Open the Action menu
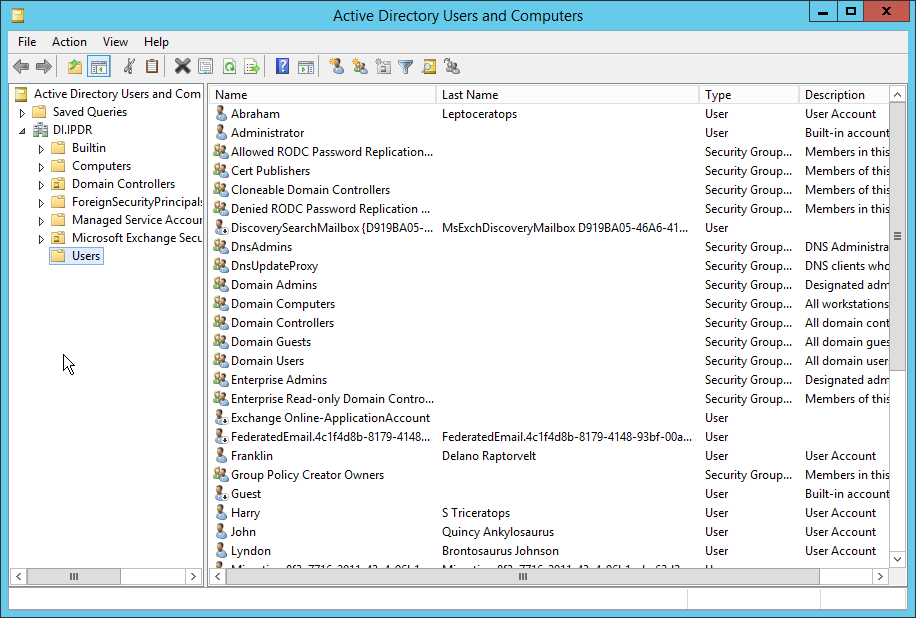The width and height of the screenshot is (916, 618). (x=69, y=42)
